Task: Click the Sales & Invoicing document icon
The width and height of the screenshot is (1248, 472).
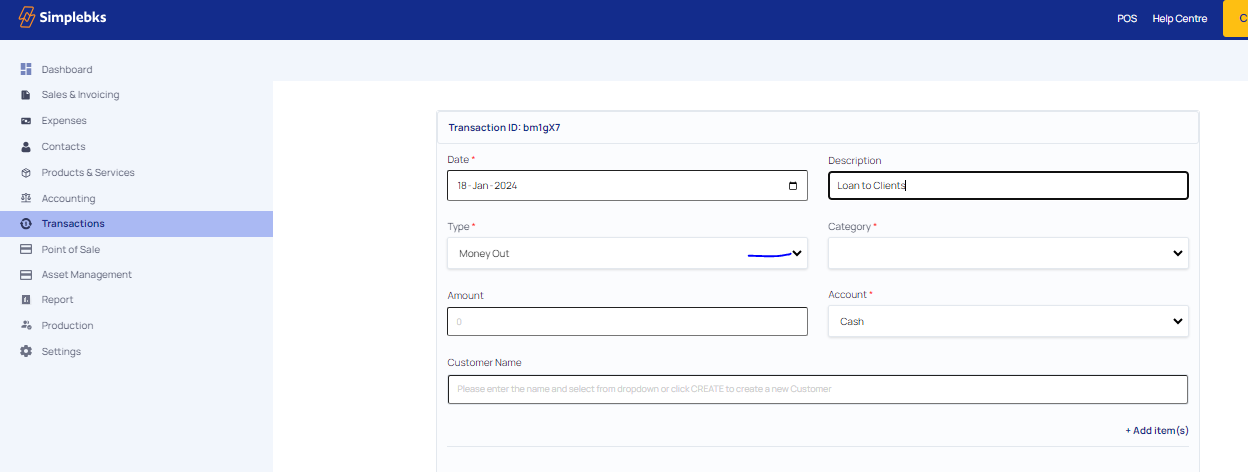Action: 26,95
